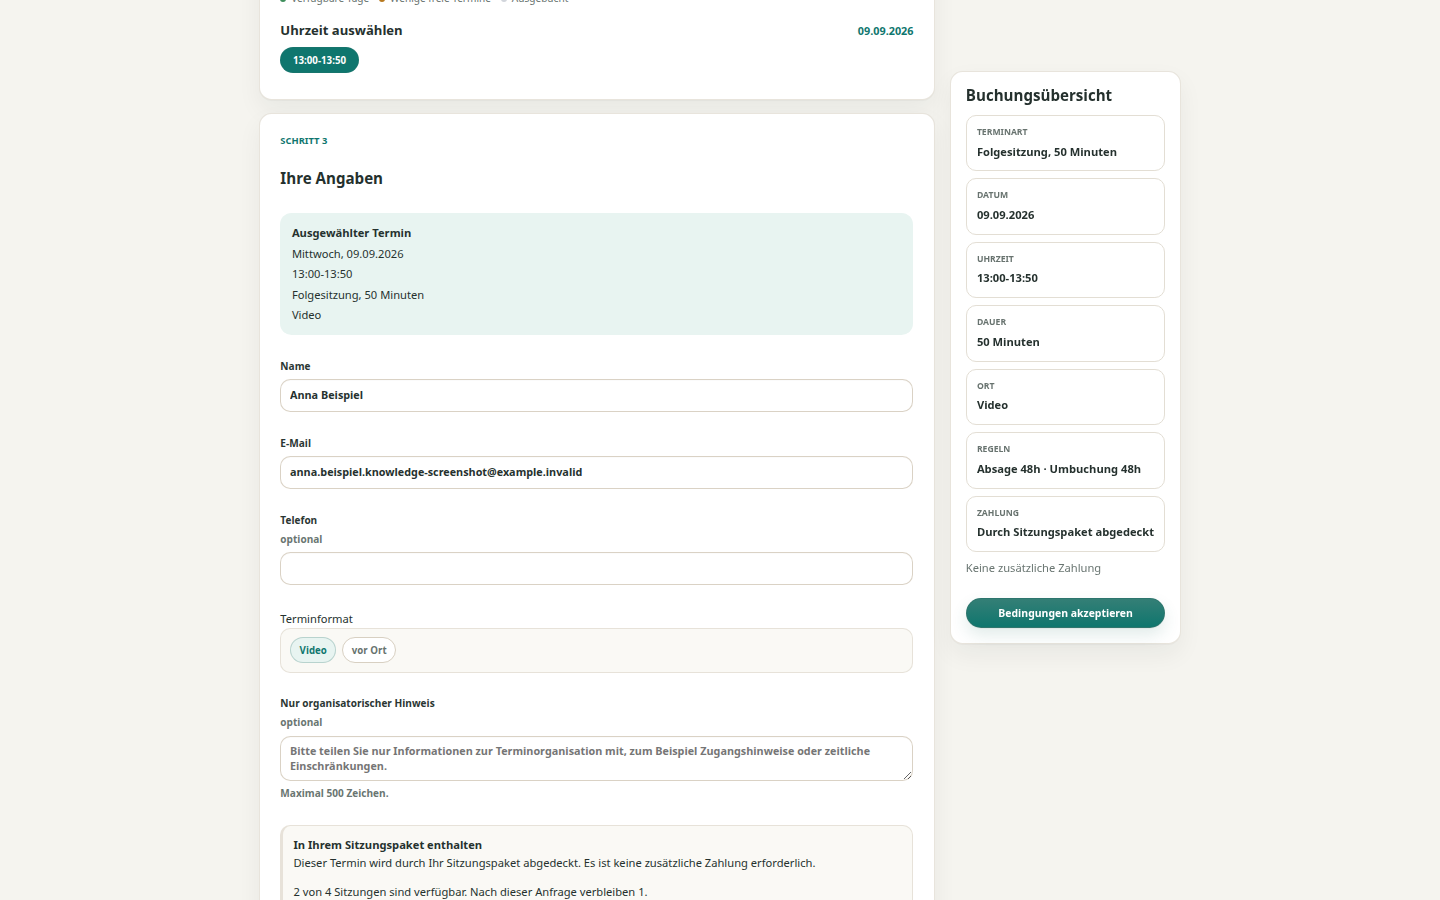Select the 13:00-13:50 time slot
This screenshot has height=900, width=1440.
tap(319, 60)
